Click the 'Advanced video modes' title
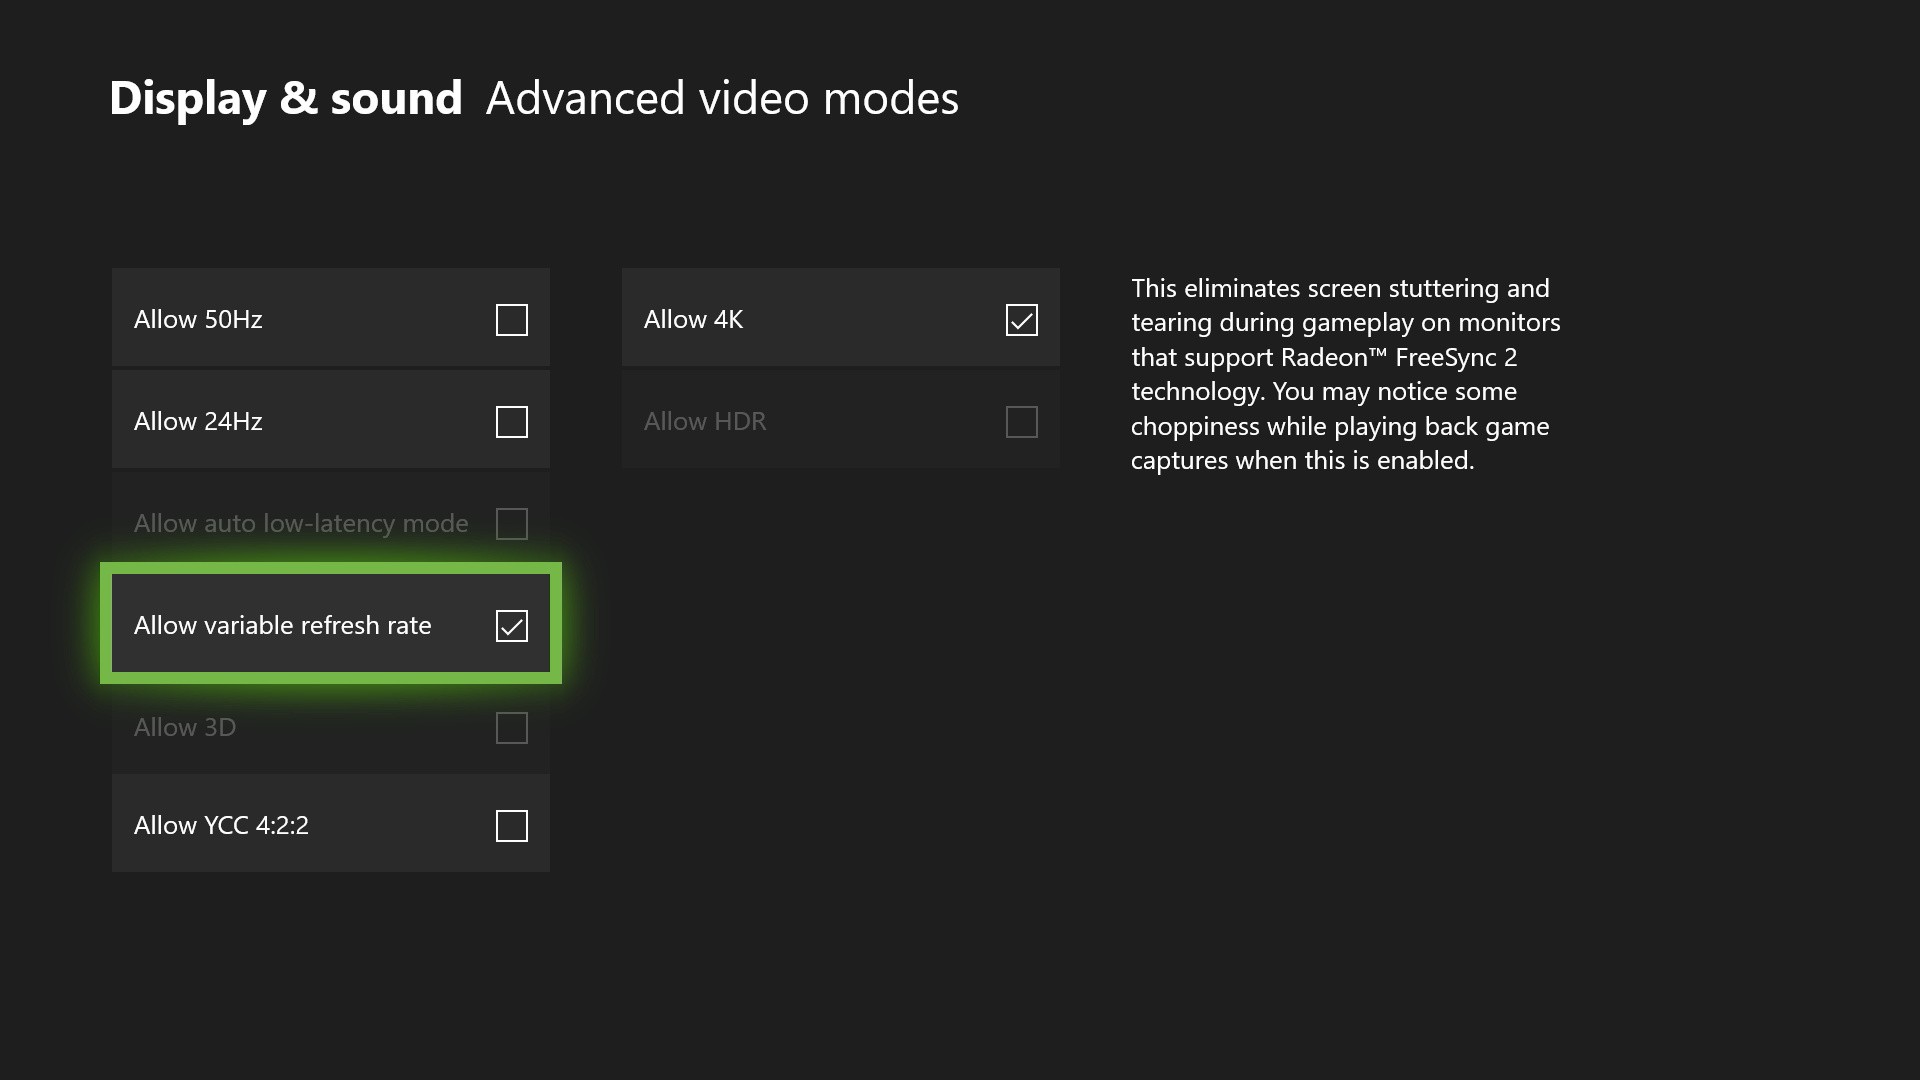 (x=722, y=99)
